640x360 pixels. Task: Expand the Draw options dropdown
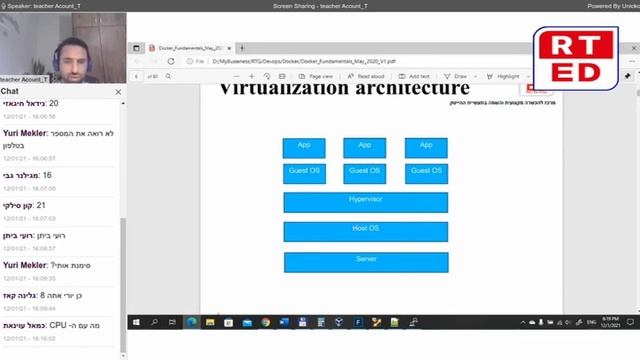point(475,76)
